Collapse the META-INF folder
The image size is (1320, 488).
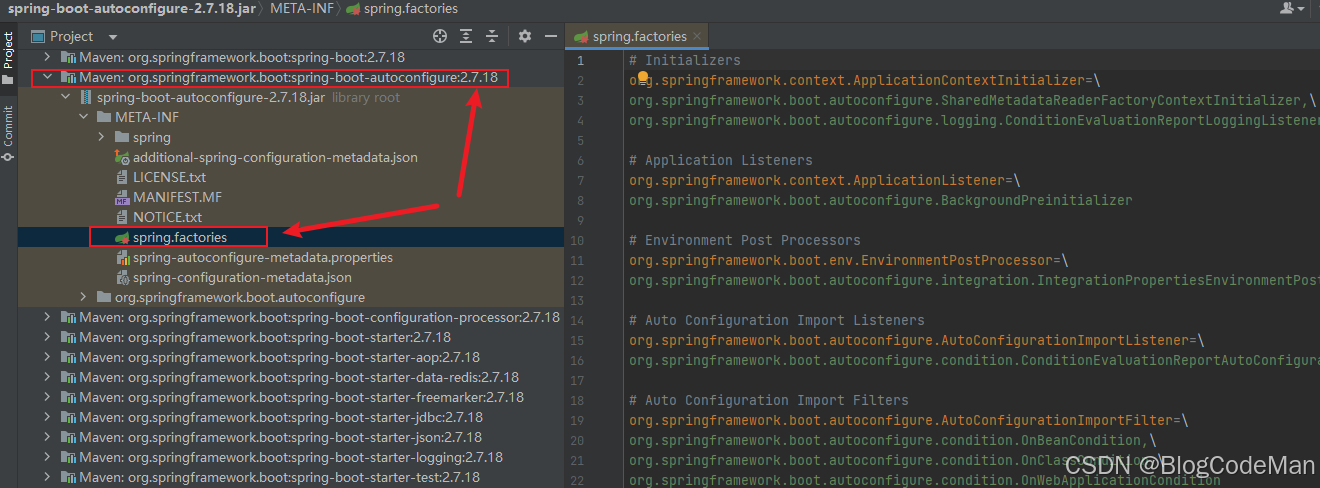[x=83, y=117]
